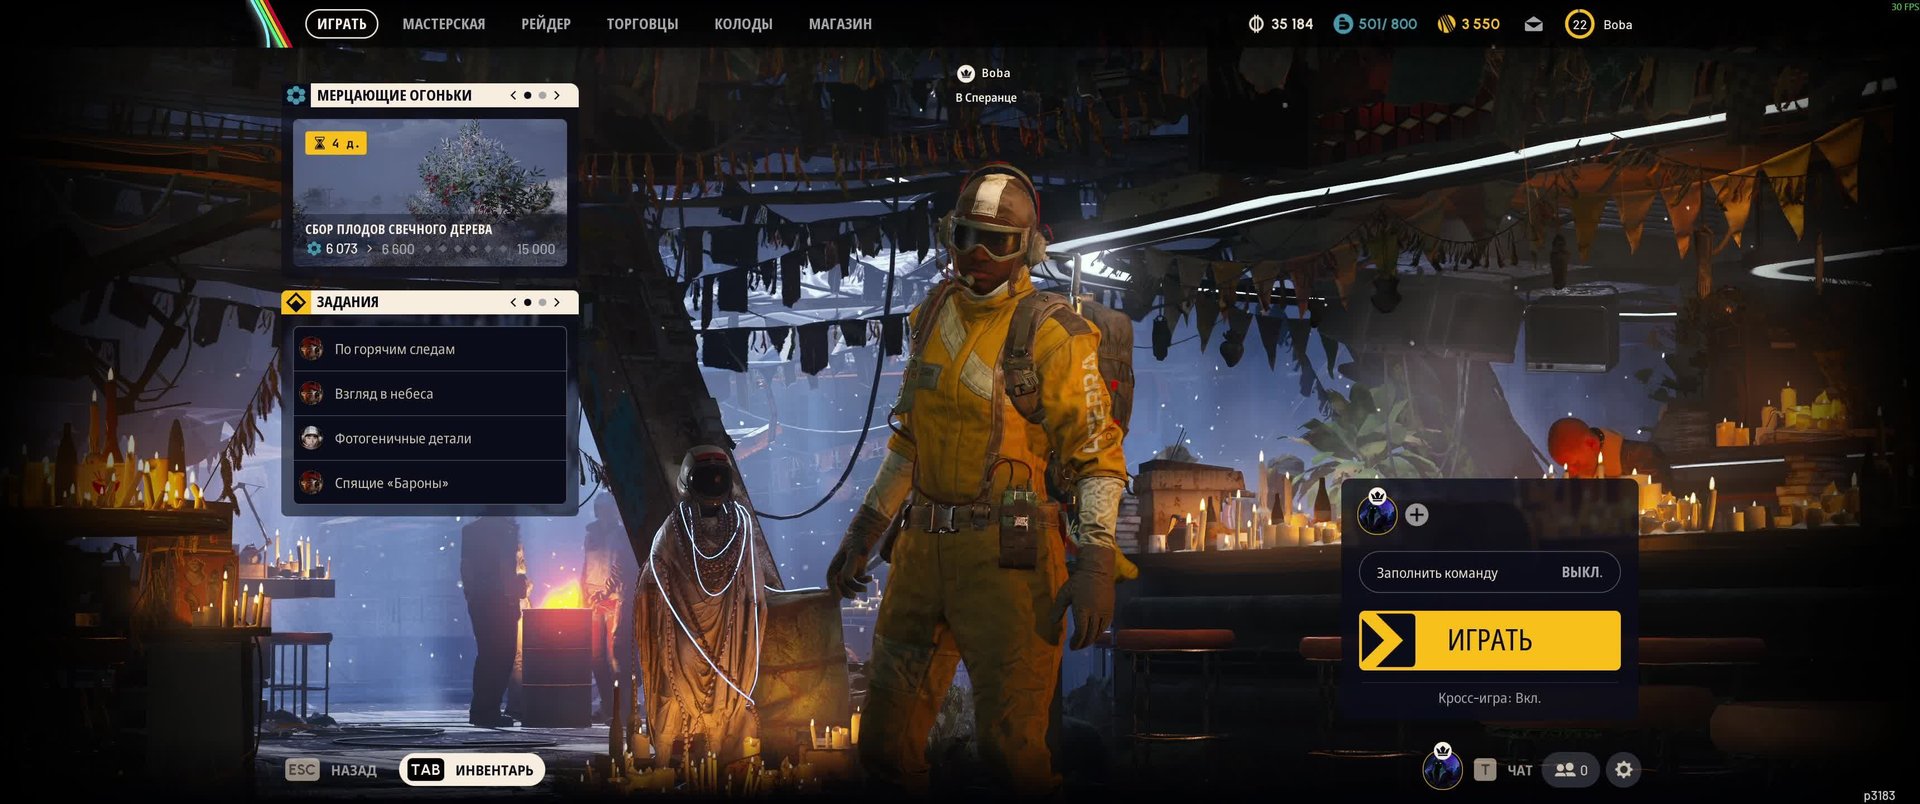Screen dimensions: 1920x804
Task: Click the party leader avatar in squad panel
Action: pos(1377,513)
